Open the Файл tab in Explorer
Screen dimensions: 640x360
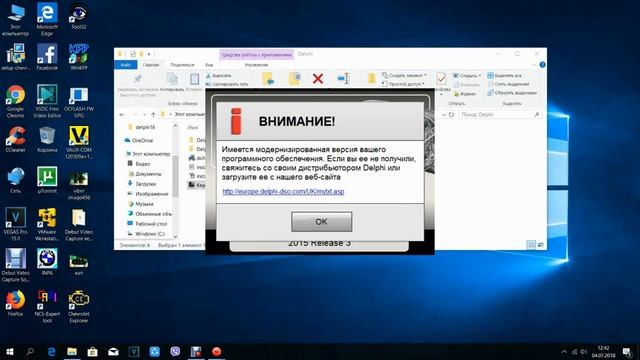[126, 65]
